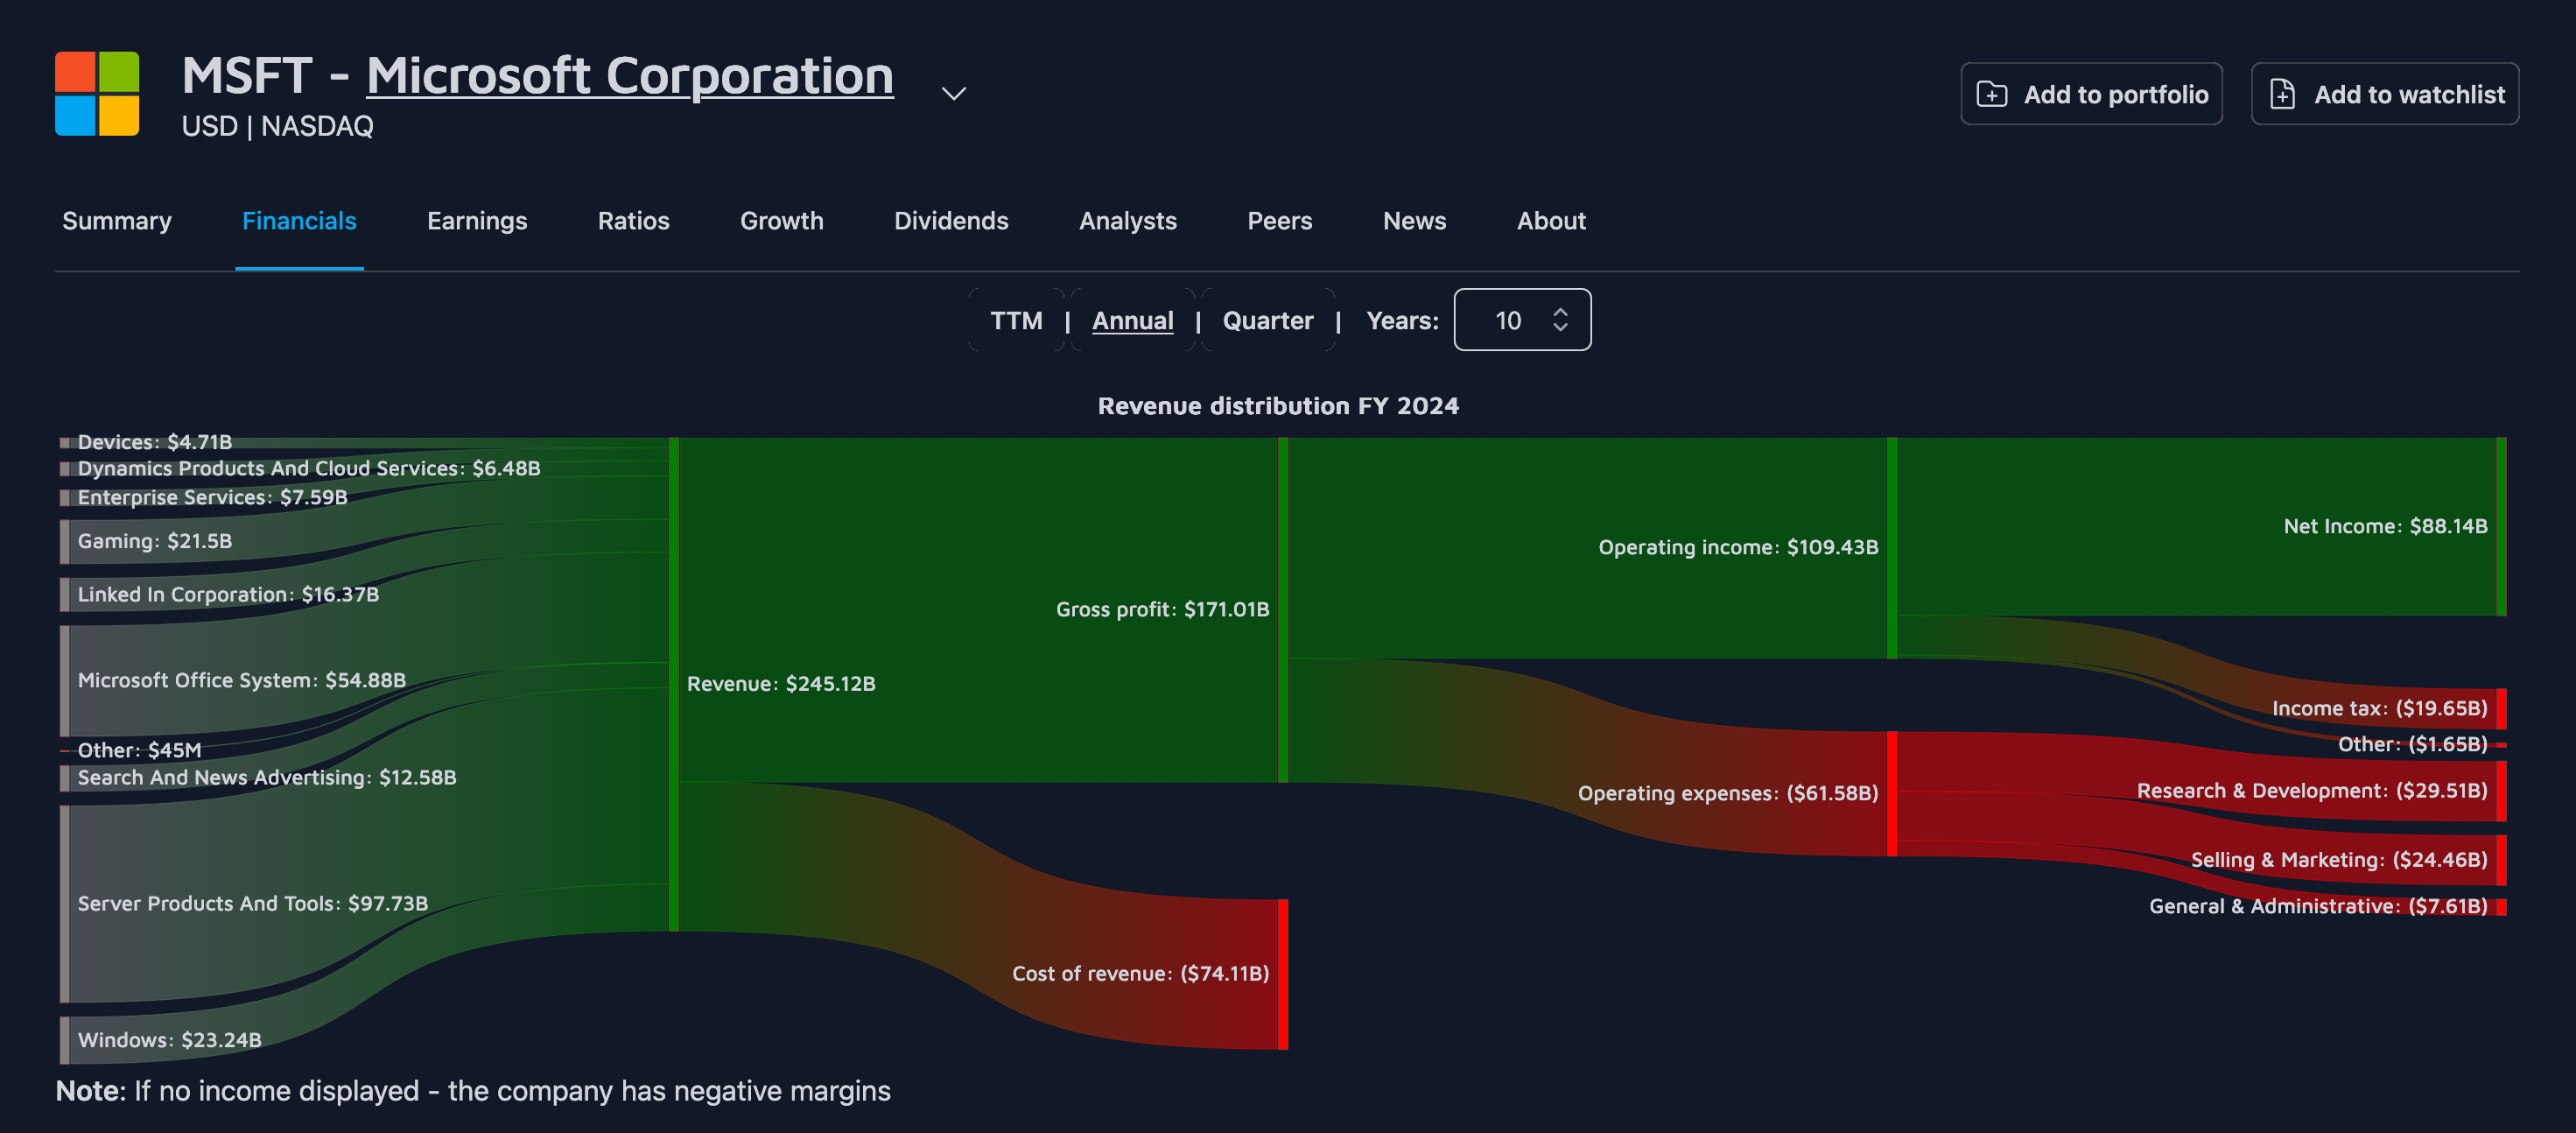Click the Operating income: $109.43B flow

(1738, 547)
